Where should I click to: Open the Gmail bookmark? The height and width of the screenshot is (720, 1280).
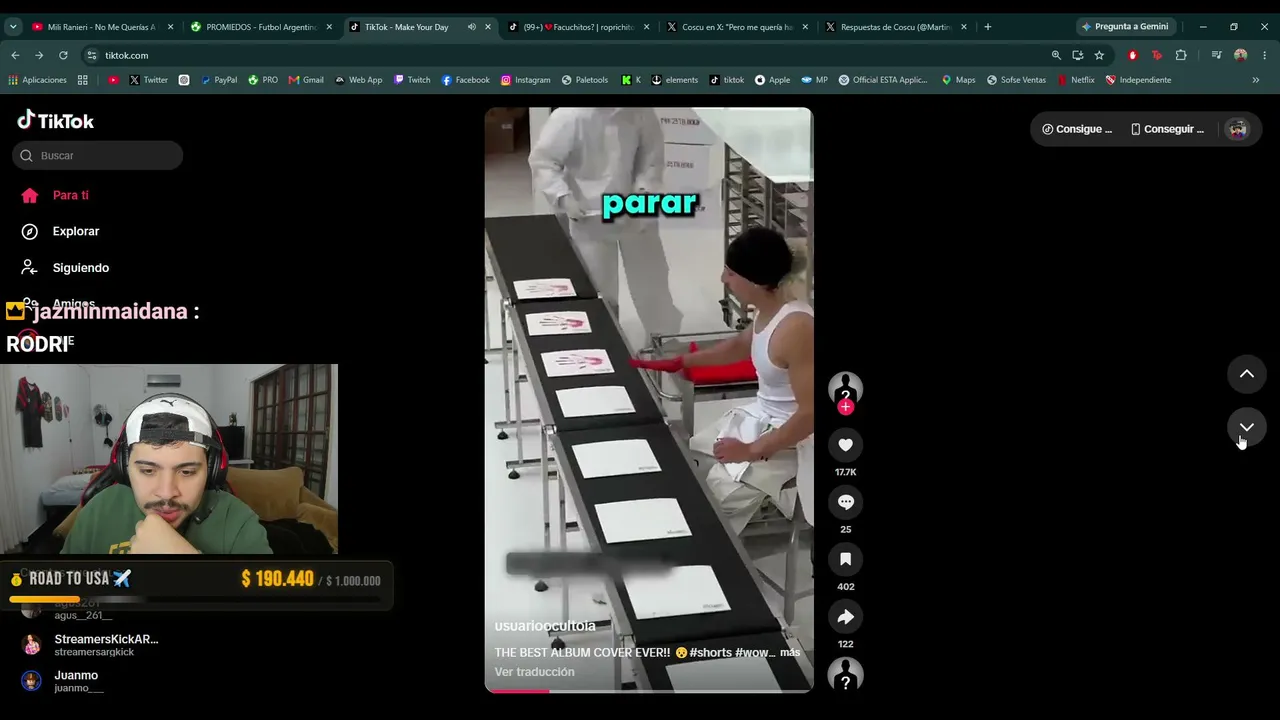pyautogui.click(x=306, y=80)
